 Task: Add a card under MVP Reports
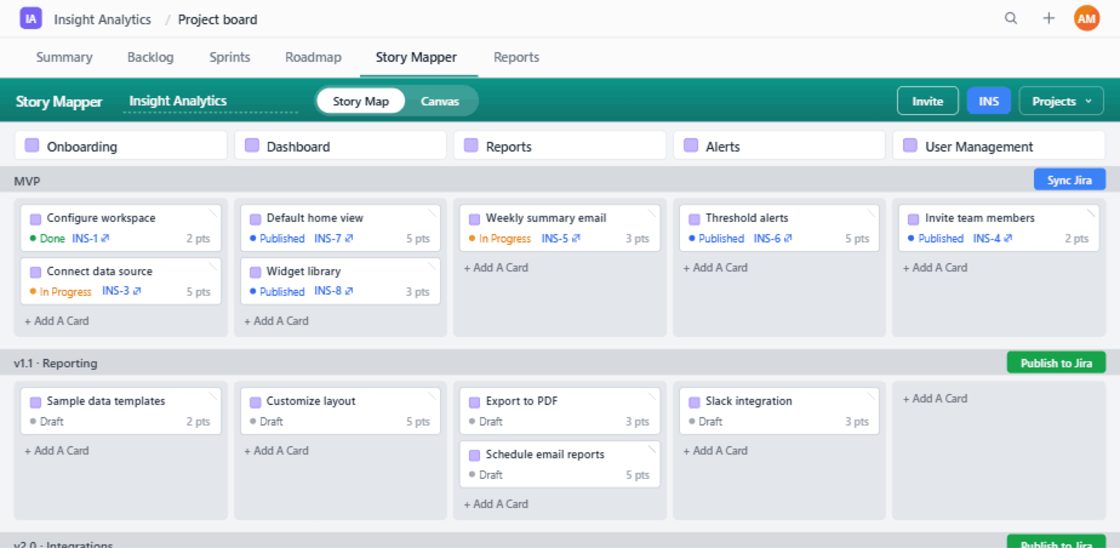point(496,268)
